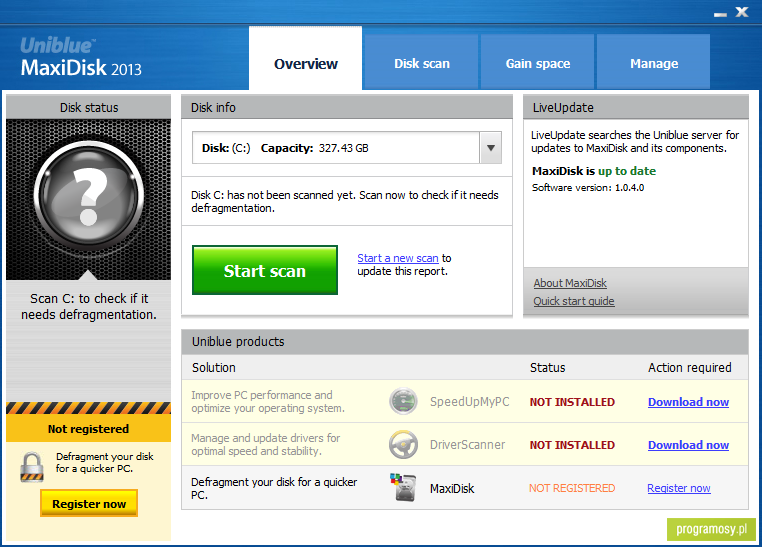This screenshot has height=547, width=762.
Task: Click the yellow Register now button
Action: (x=89, y=503)
